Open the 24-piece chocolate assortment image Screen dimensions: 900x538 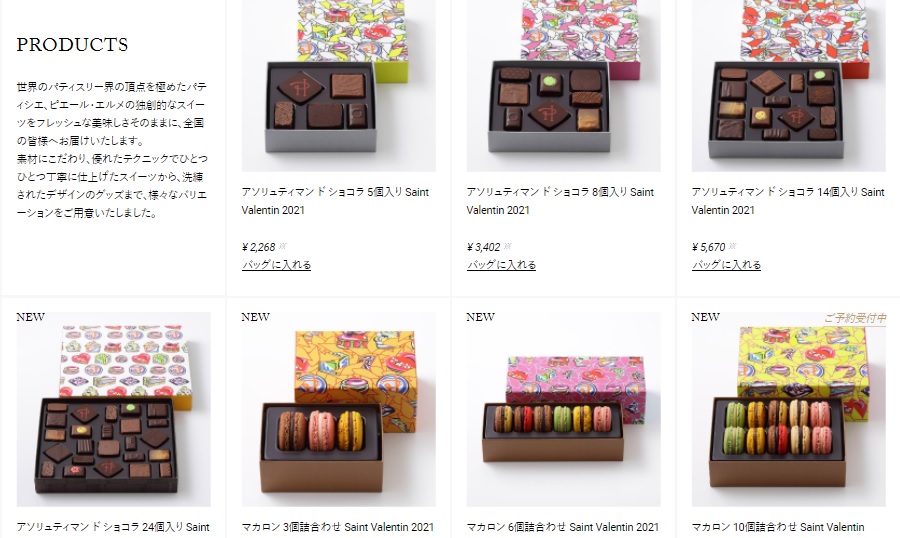pos(114,409)
